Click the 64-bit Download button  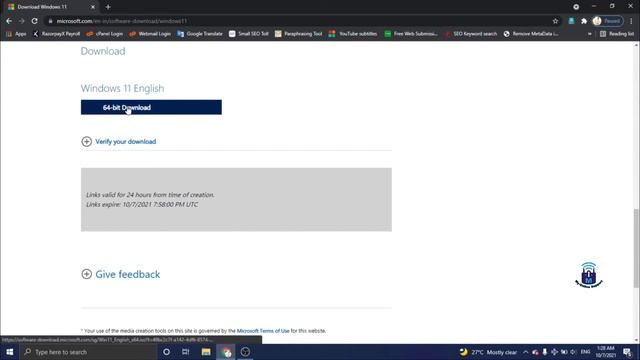pos(151,107)
